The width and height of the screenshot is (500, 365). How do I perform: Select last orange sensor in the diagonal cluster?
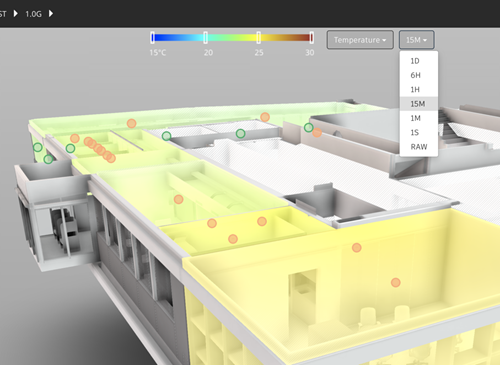tap(111, 158)
